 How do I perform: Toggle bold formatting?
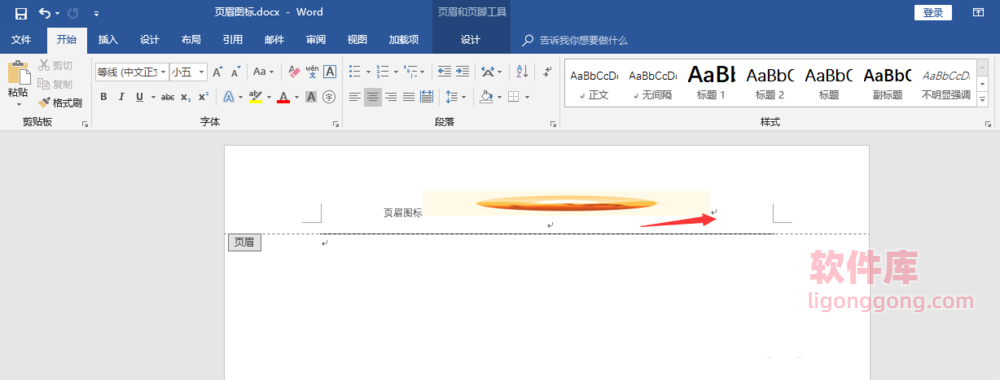tap(103, 97)
